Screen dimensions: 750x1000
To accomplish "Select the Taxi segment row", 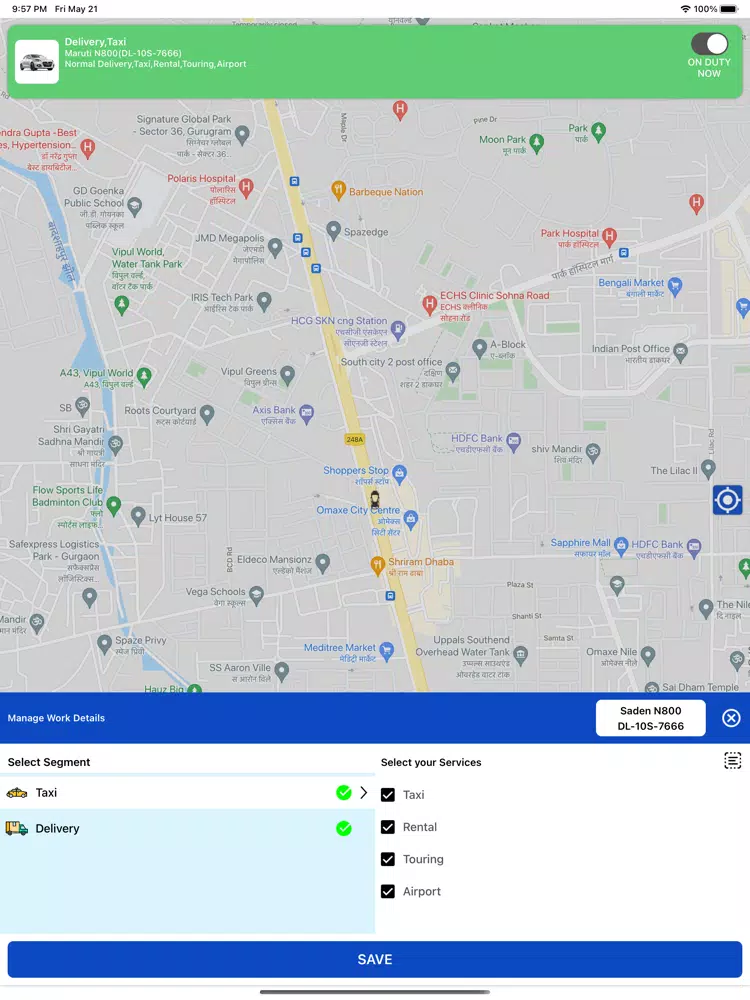I will coord(188,793).
